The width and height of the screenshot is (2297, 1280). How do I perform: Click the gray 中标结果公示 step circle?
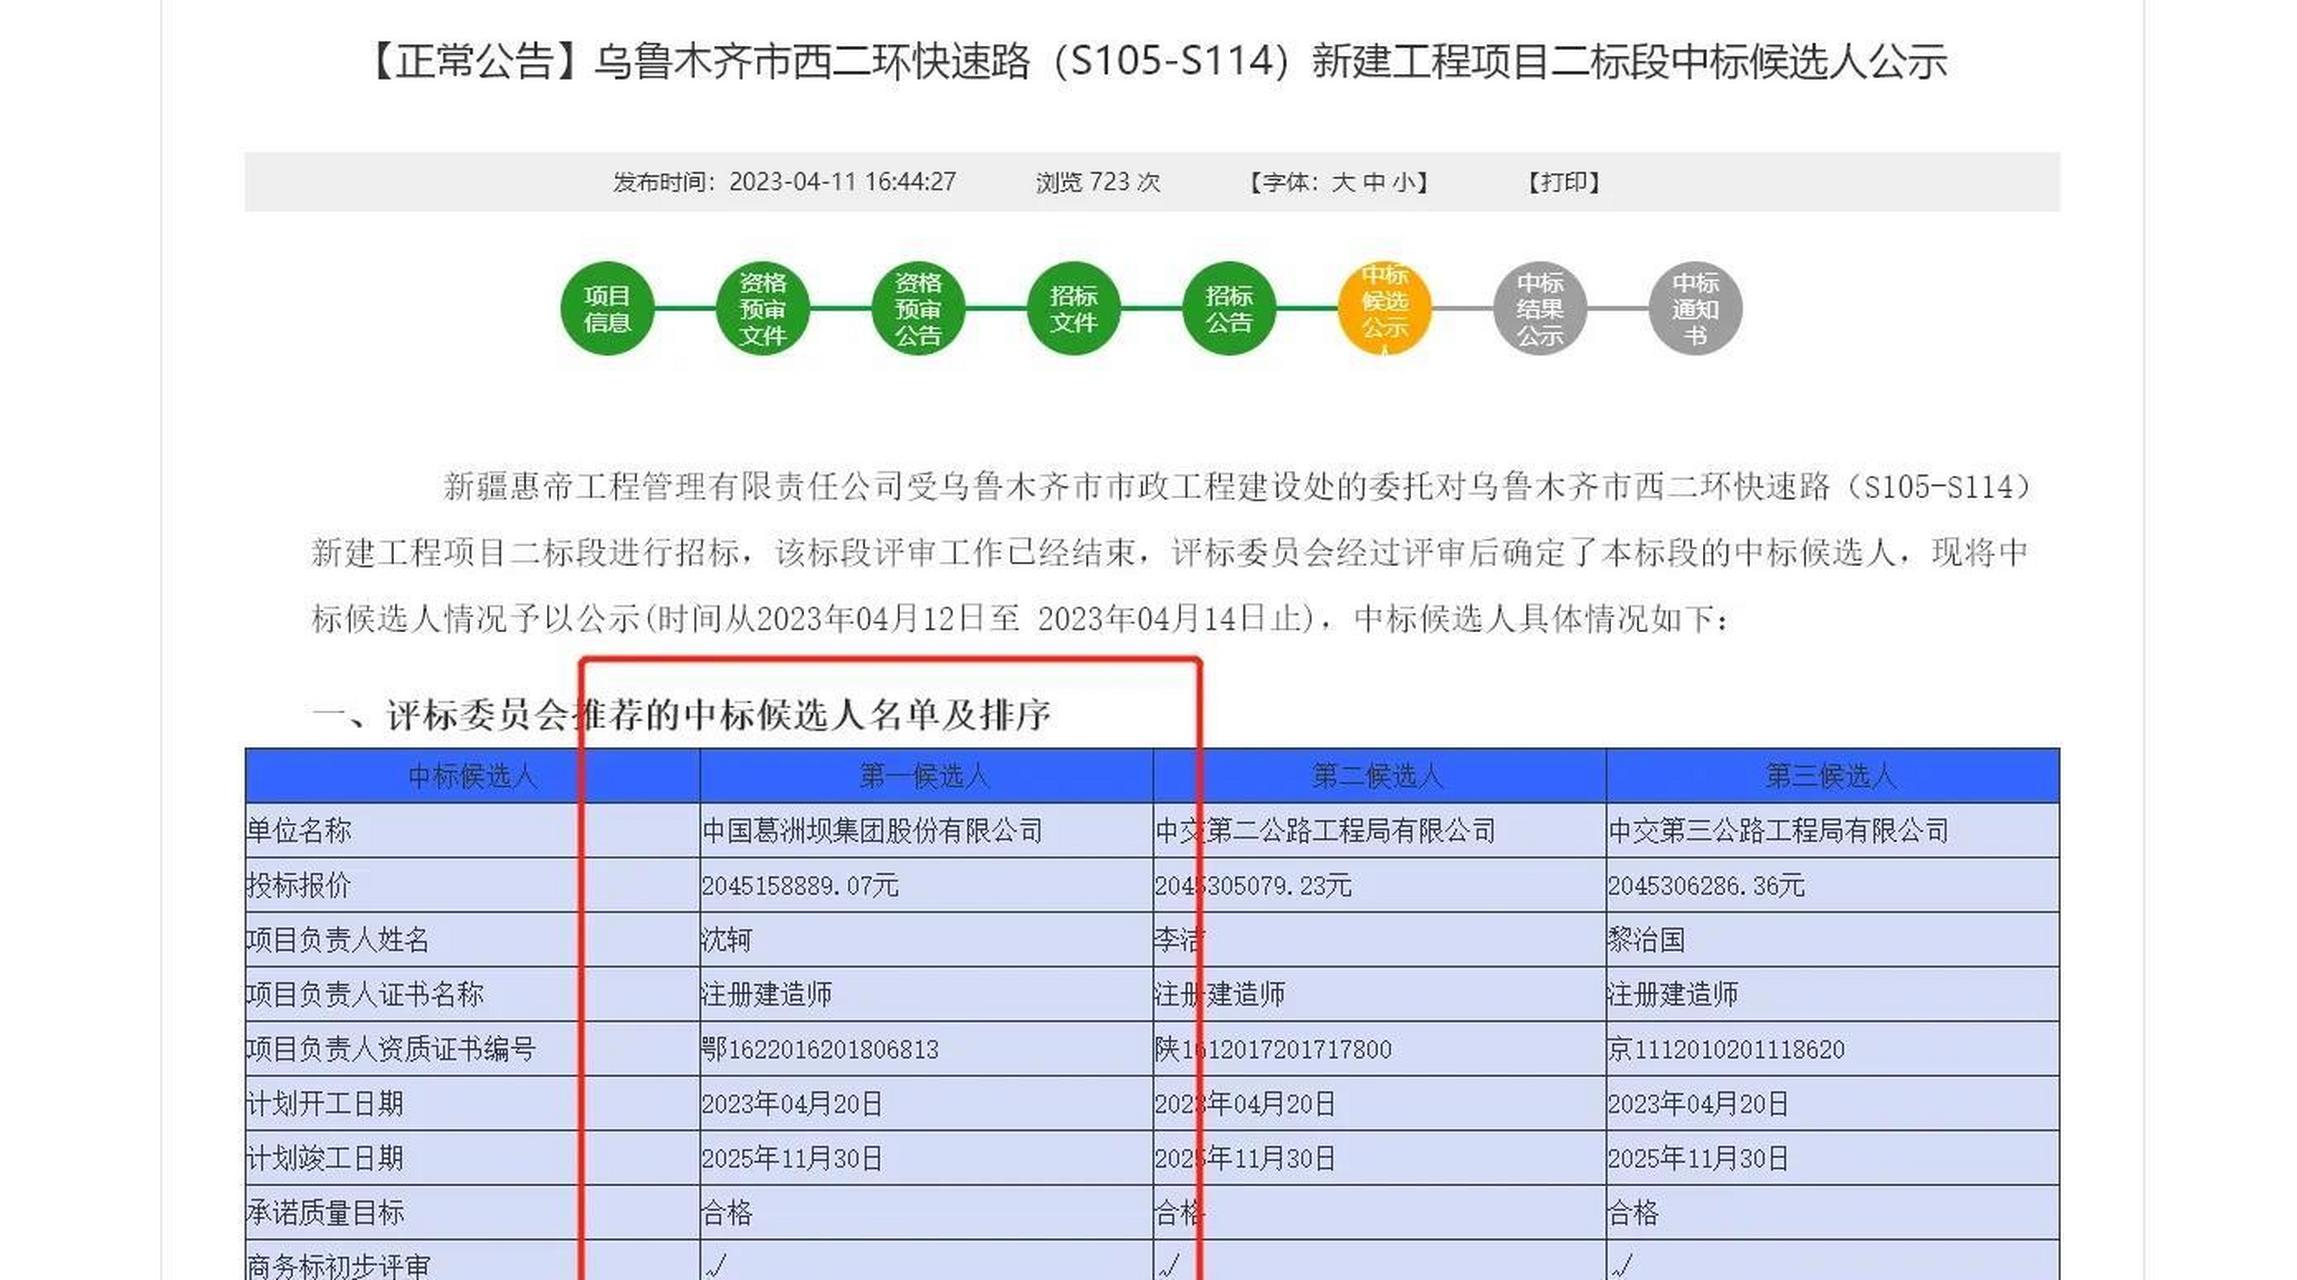1540,309
